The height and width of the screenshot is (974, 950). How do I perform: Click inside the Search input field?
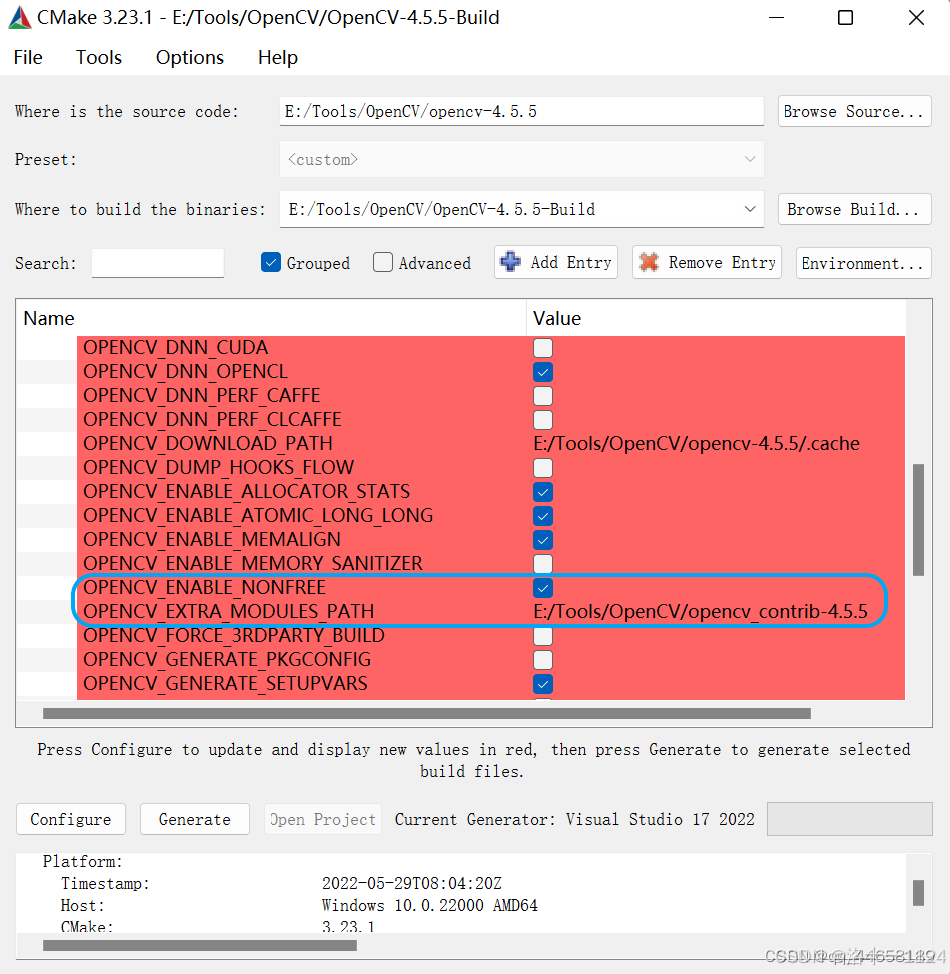coord(156,262)
